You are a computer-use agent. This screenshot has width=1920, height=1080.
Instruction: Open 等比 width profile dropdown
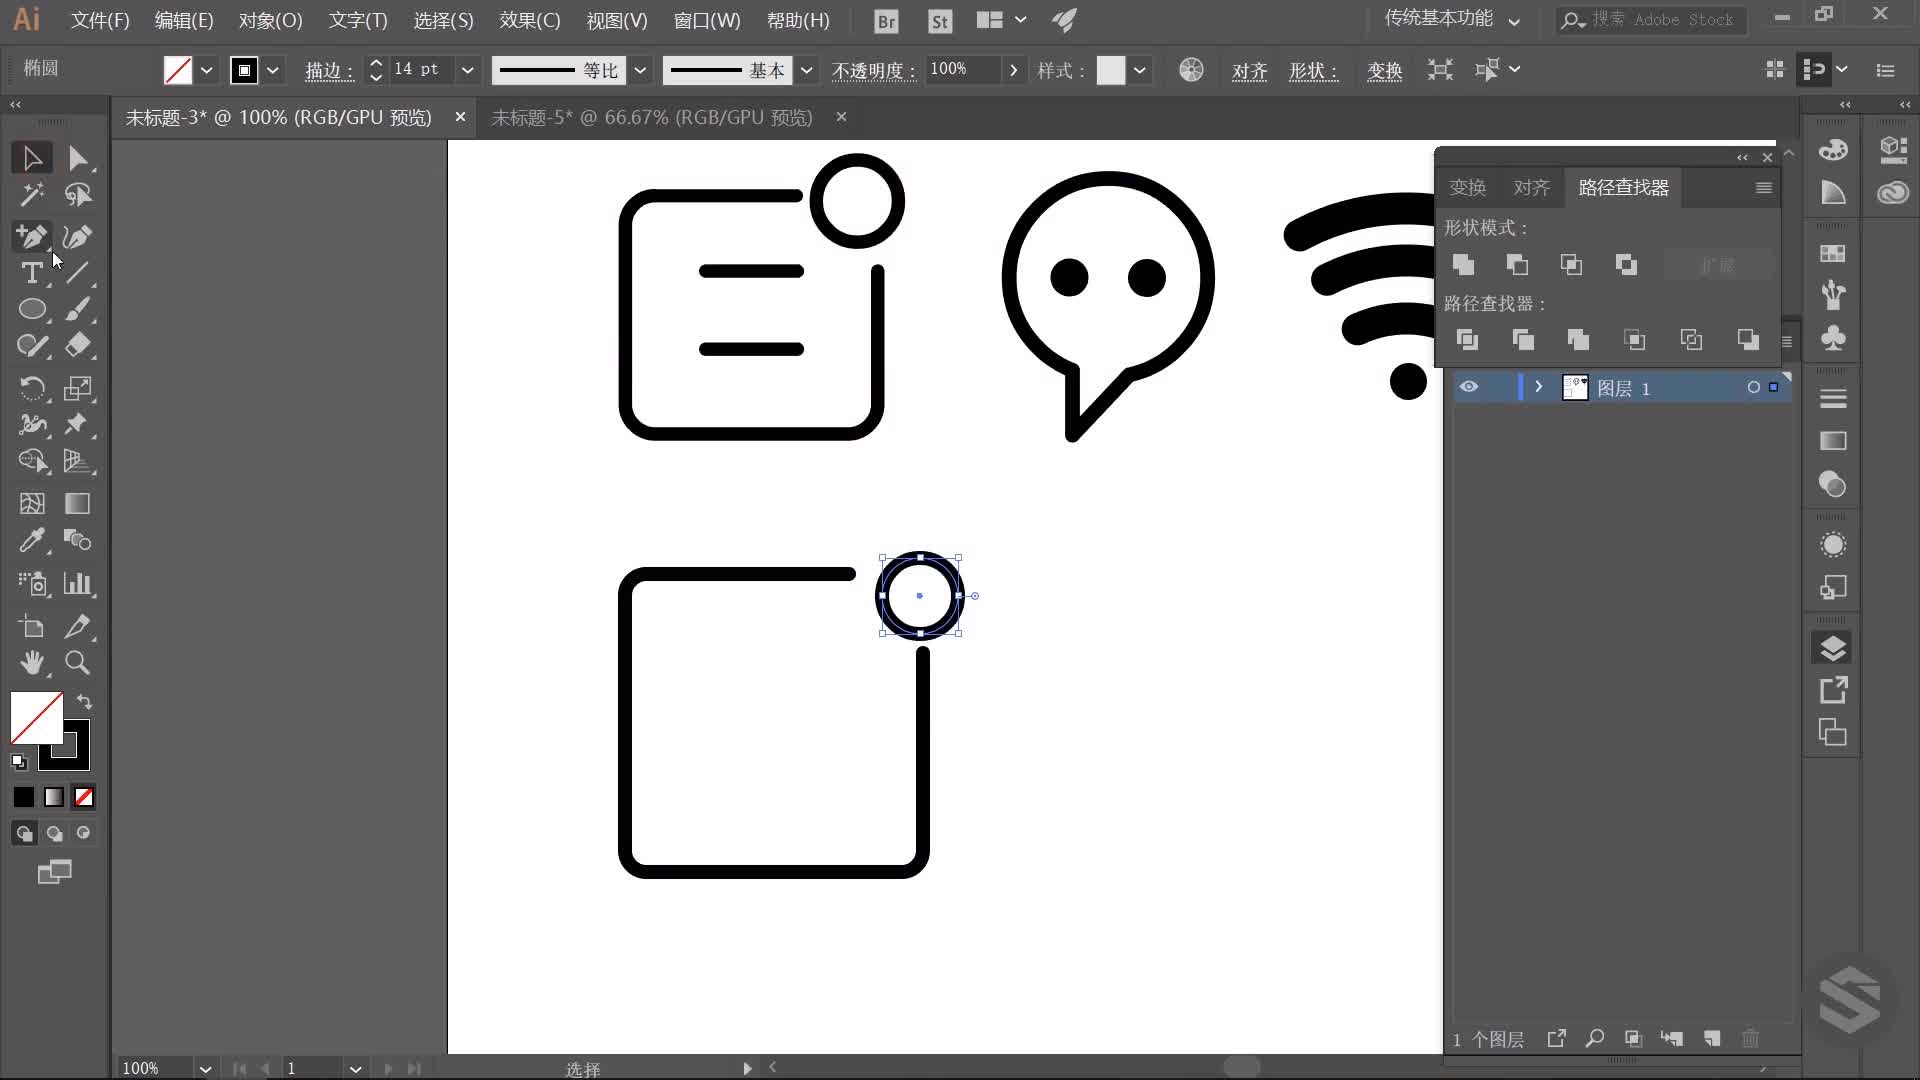(x=641, y=70)
